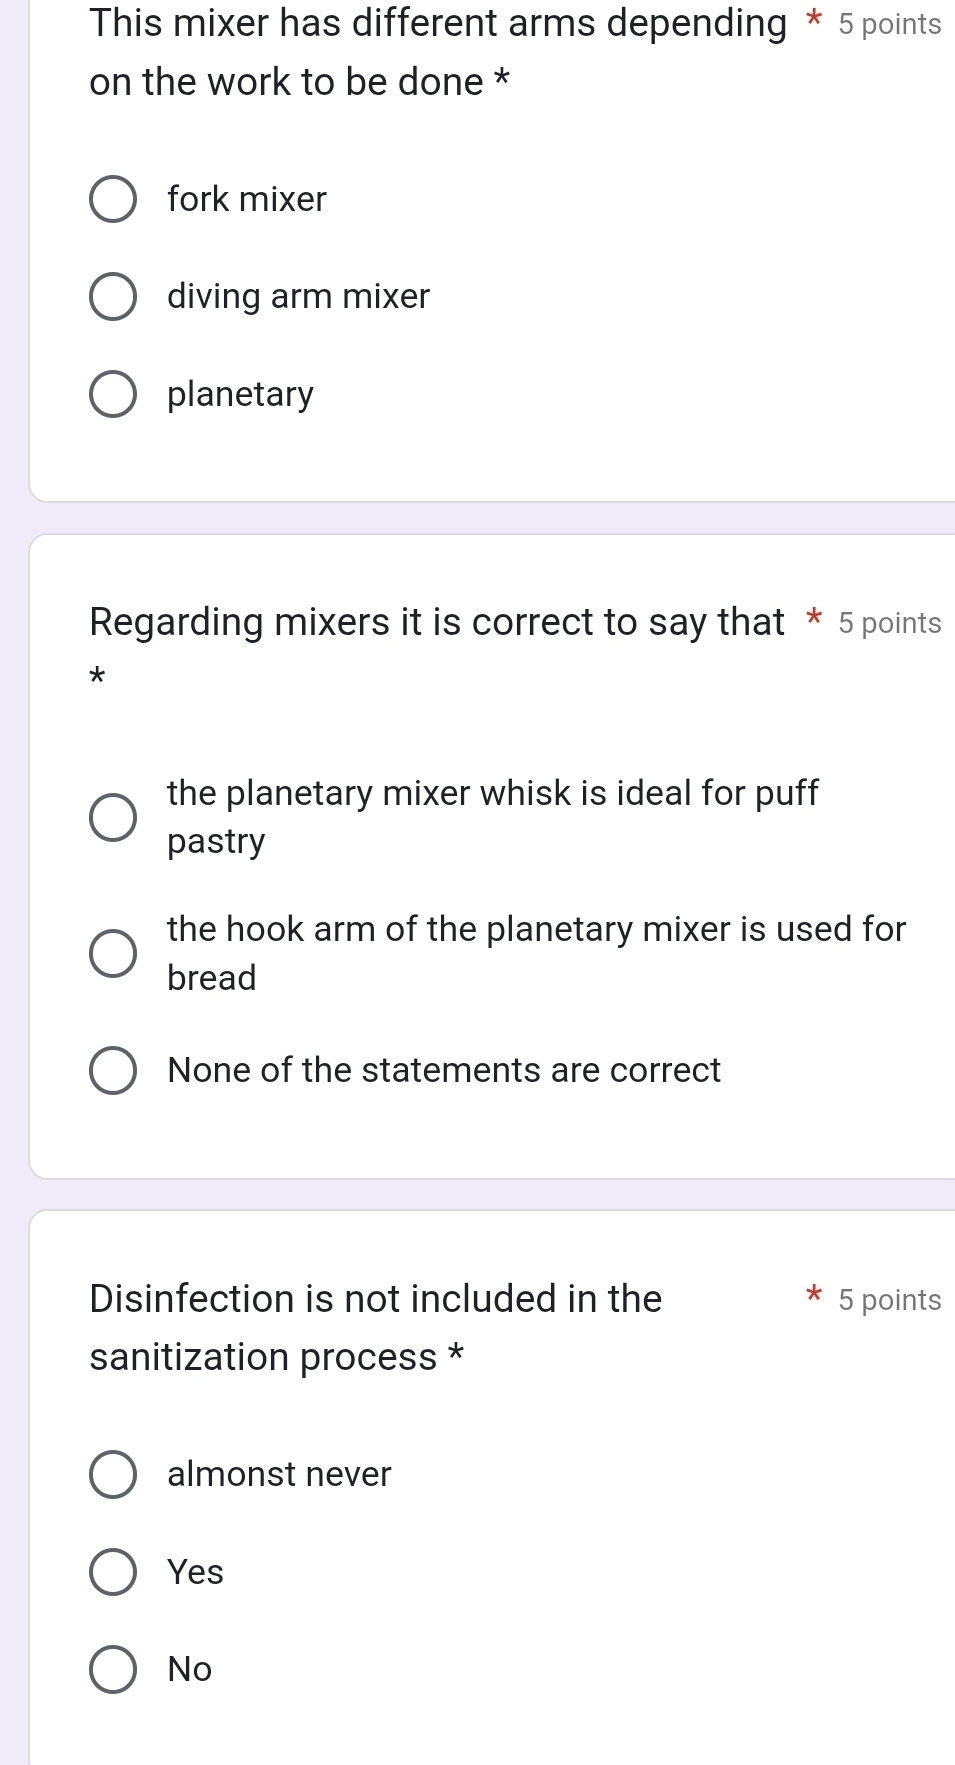This screenshot has height=1765, width=955.
Task: Click the "This mixer has different arms" question title
Action: coord(438,52)
